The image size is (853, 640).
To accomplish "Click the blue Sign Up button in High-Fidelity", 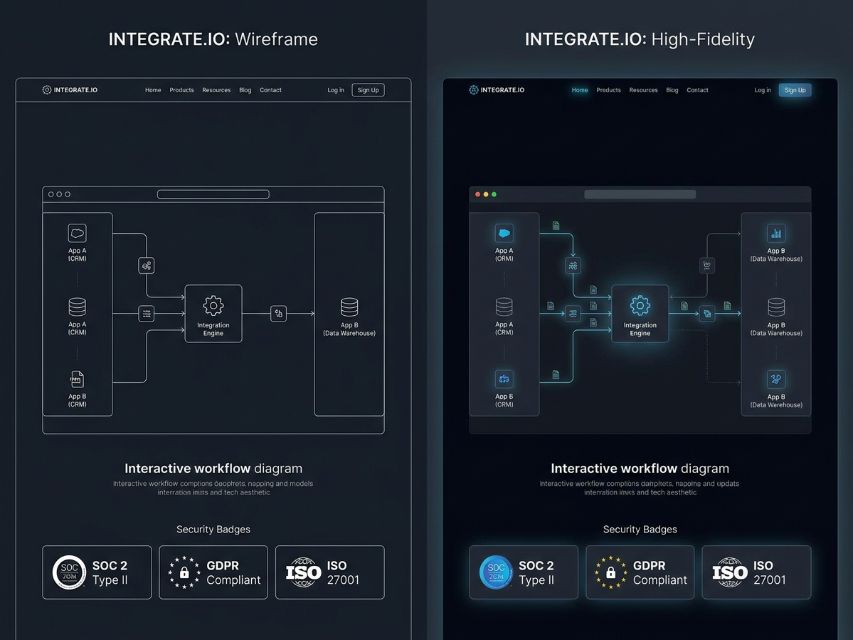I will pos(795,90).
